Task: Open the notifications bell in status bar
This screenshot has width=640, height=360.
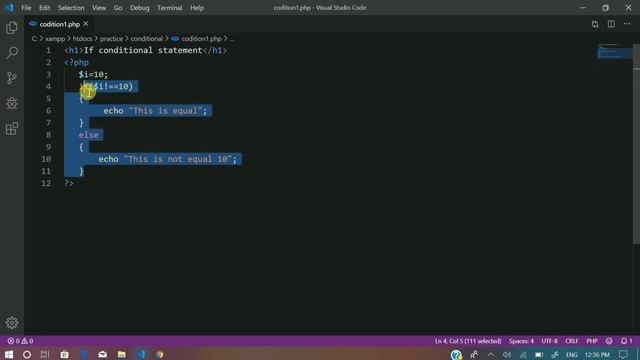Action: tap(627, 341)
